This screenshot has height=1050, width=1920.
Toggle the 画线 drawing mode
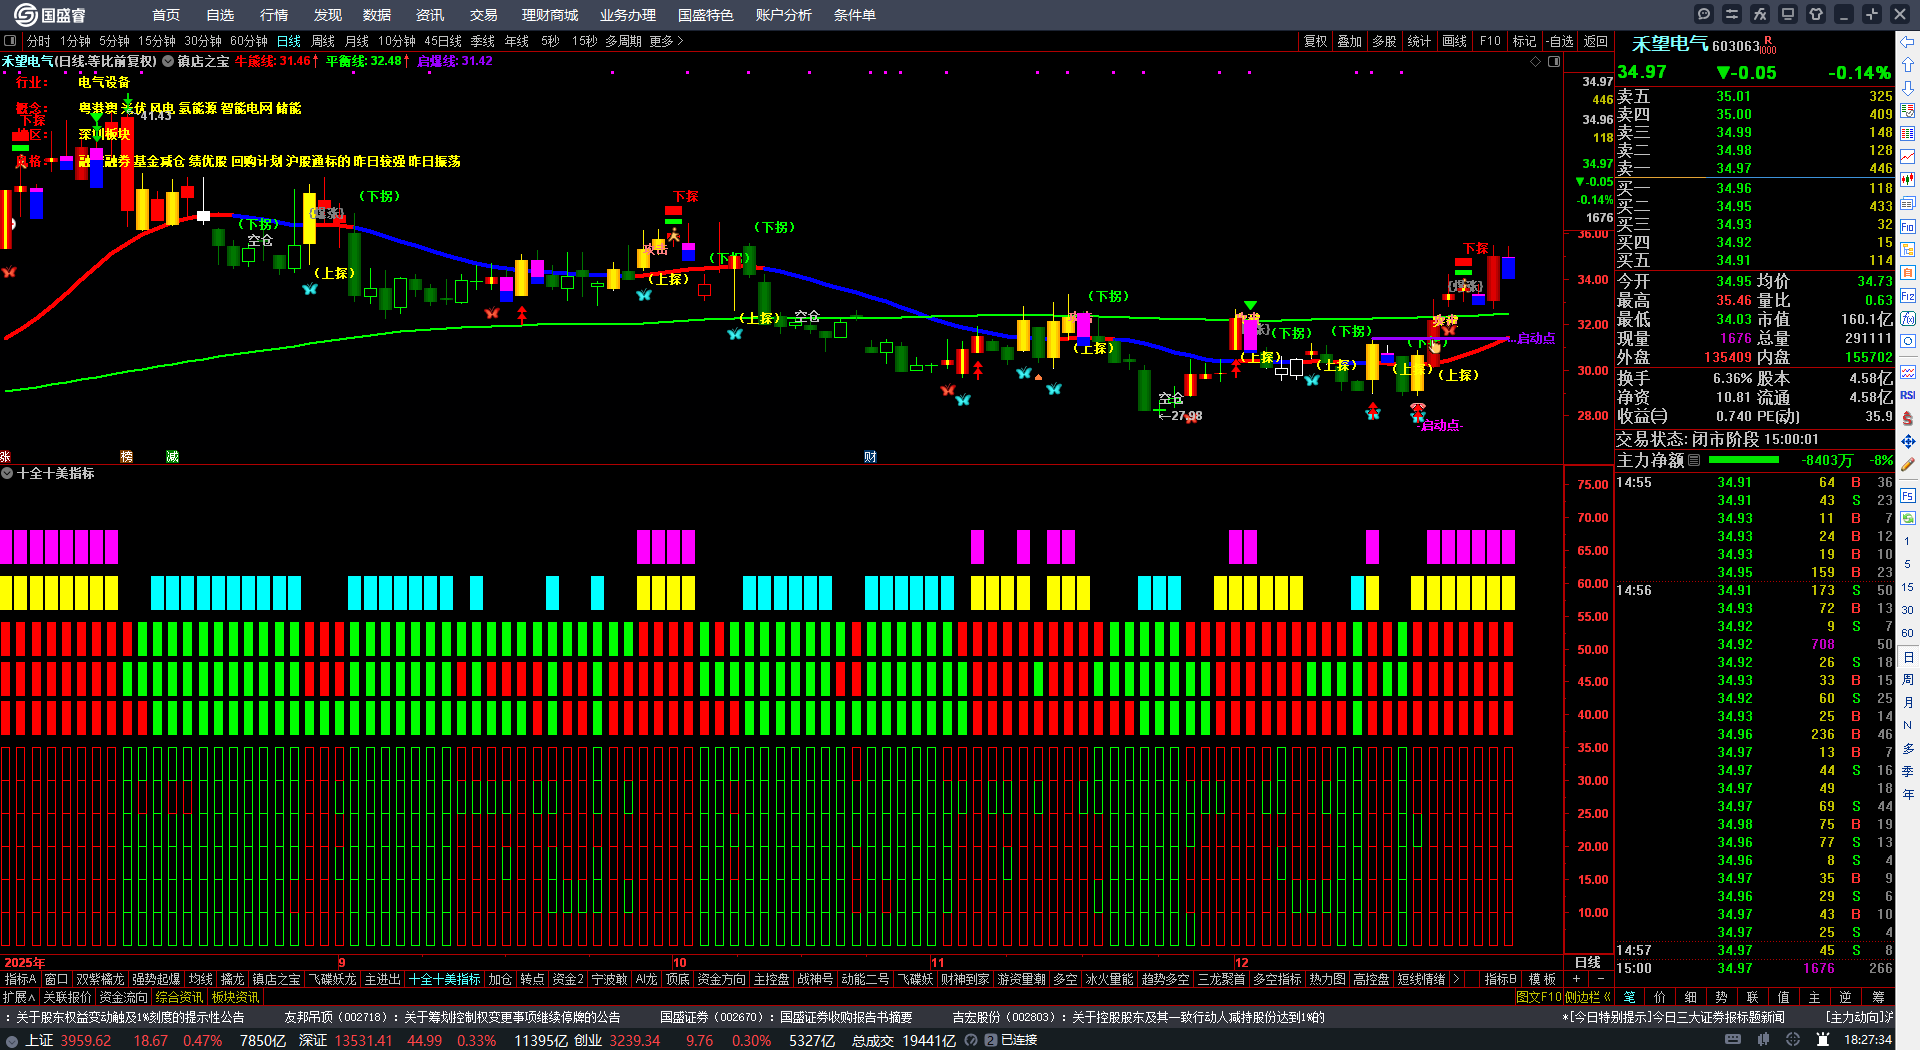click(1455, 41)
